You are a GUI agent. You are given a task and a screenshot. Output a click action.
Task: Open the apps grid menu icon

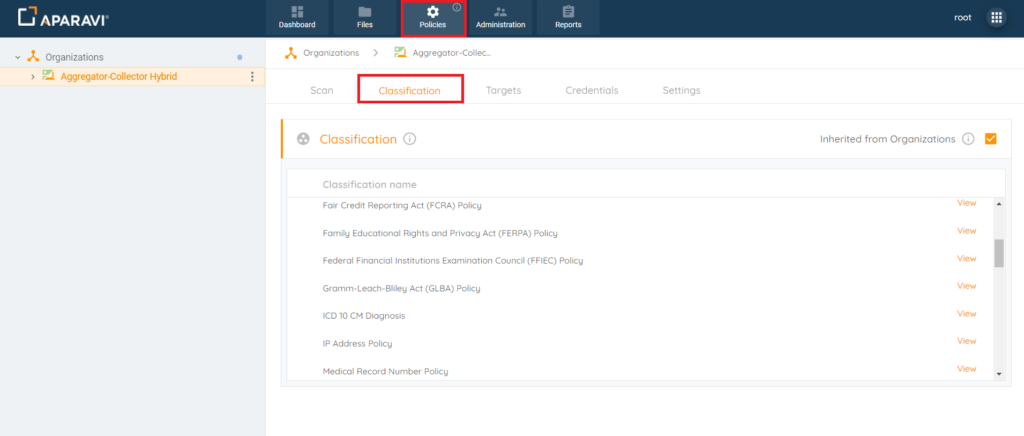[997, 18]
